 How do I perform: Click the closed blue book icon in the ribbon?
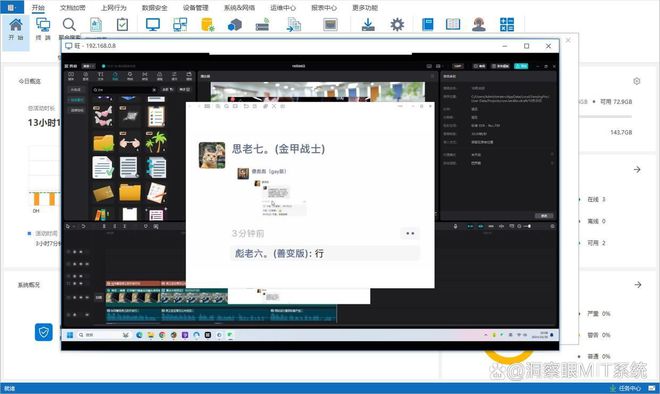click(x=428, y=25)
